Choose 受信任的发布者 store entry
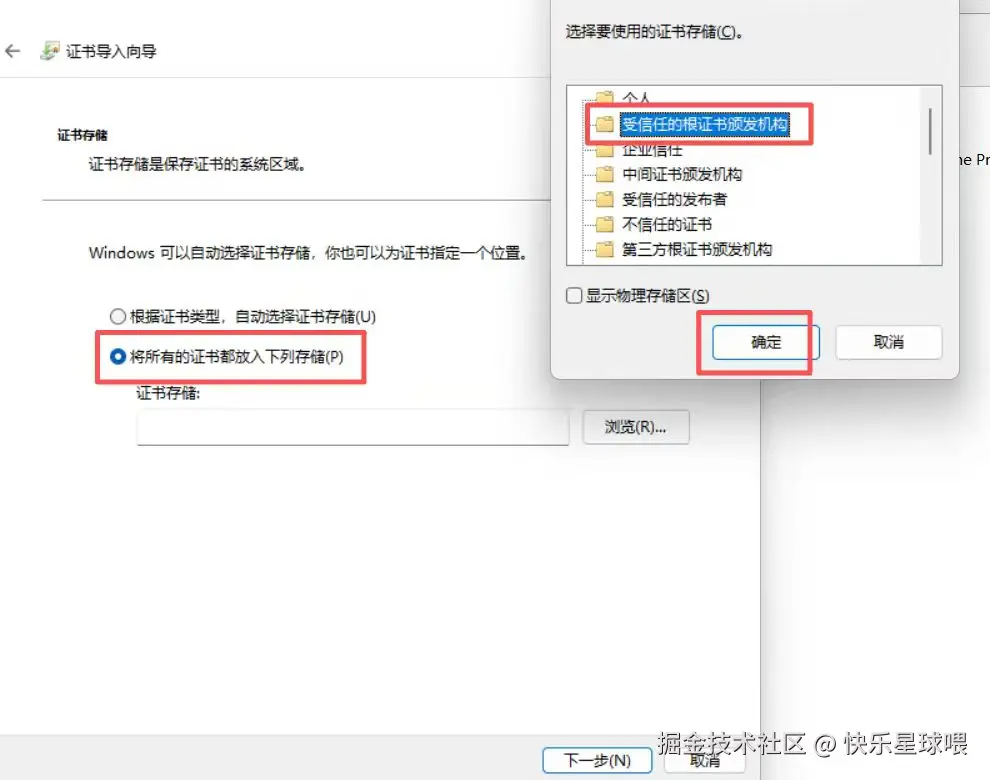 [x=674, y=199]
